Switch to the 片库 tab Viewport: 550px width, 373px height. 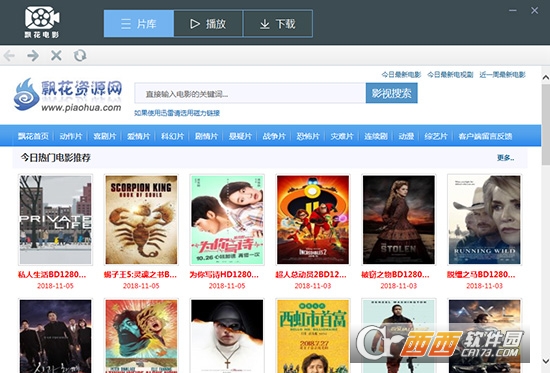pyautogui.click(x=139, y=24)
